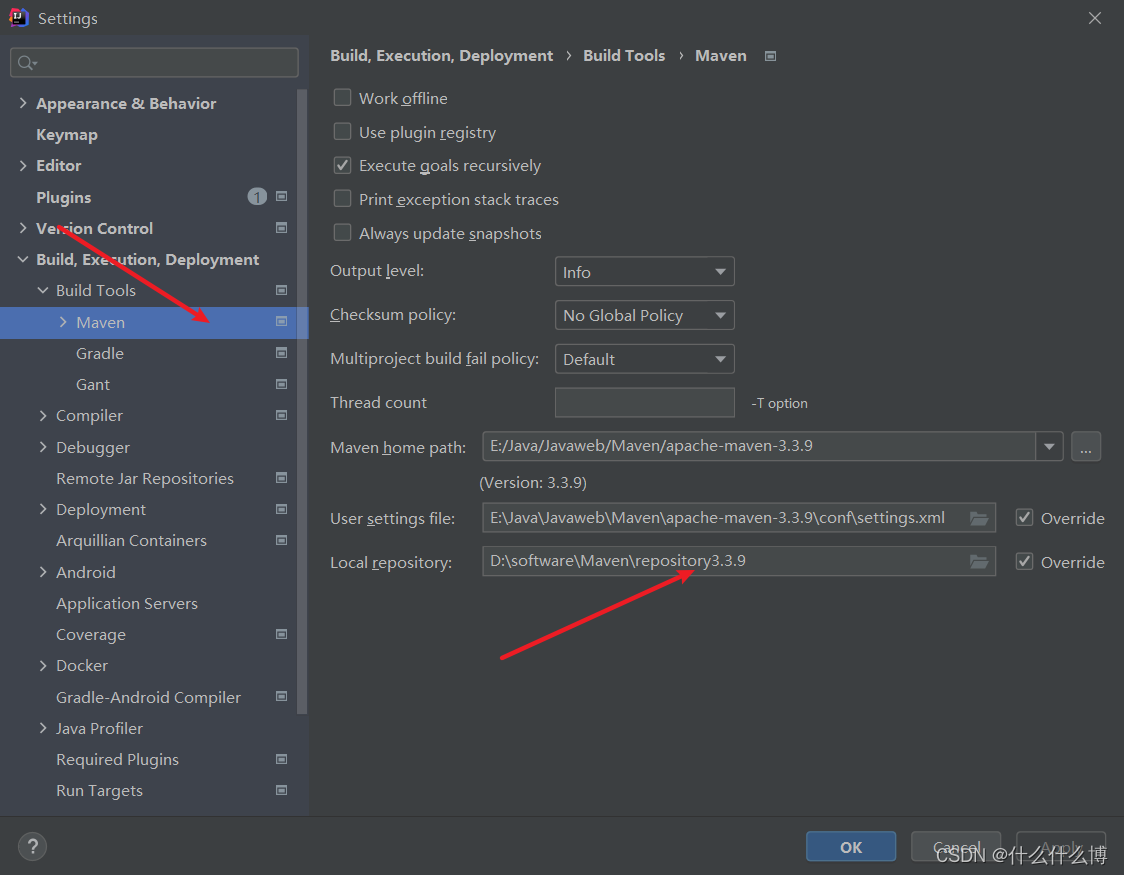Click the Local repository path field
Viewport: 1124px width, 875px height.
[739, 561]
